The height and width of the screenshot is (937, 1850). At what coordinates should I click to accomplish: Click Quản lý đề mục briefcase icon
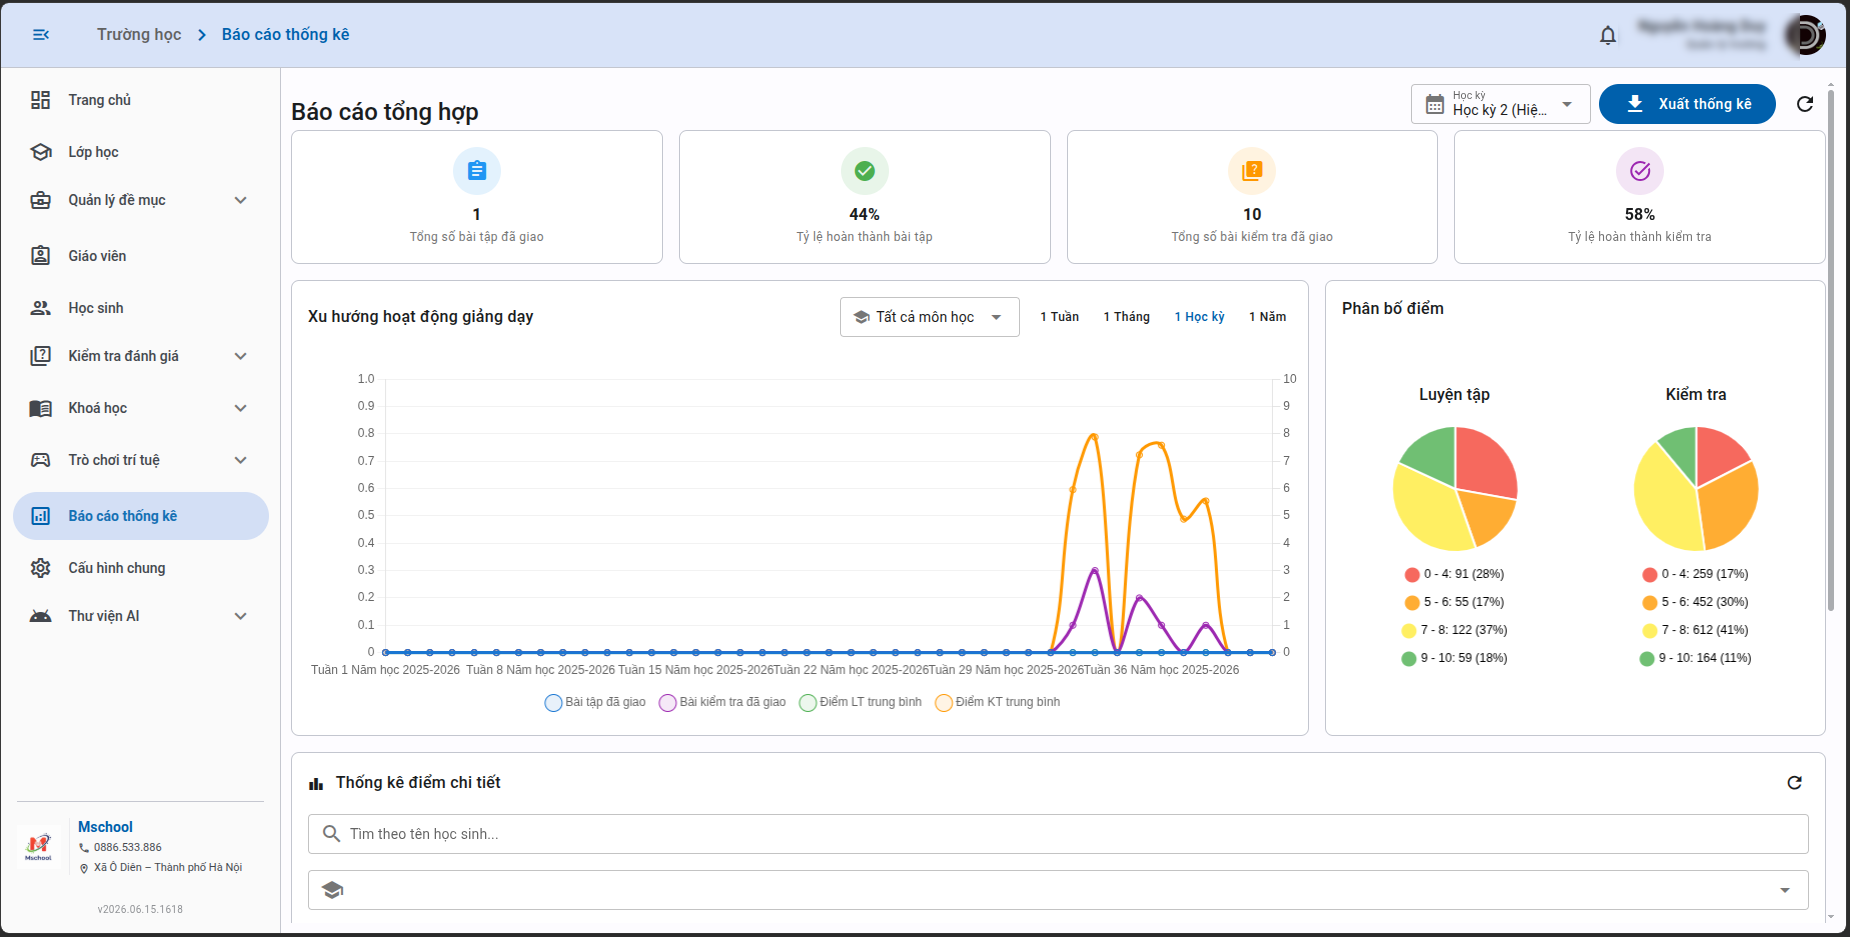click(41, 200)
